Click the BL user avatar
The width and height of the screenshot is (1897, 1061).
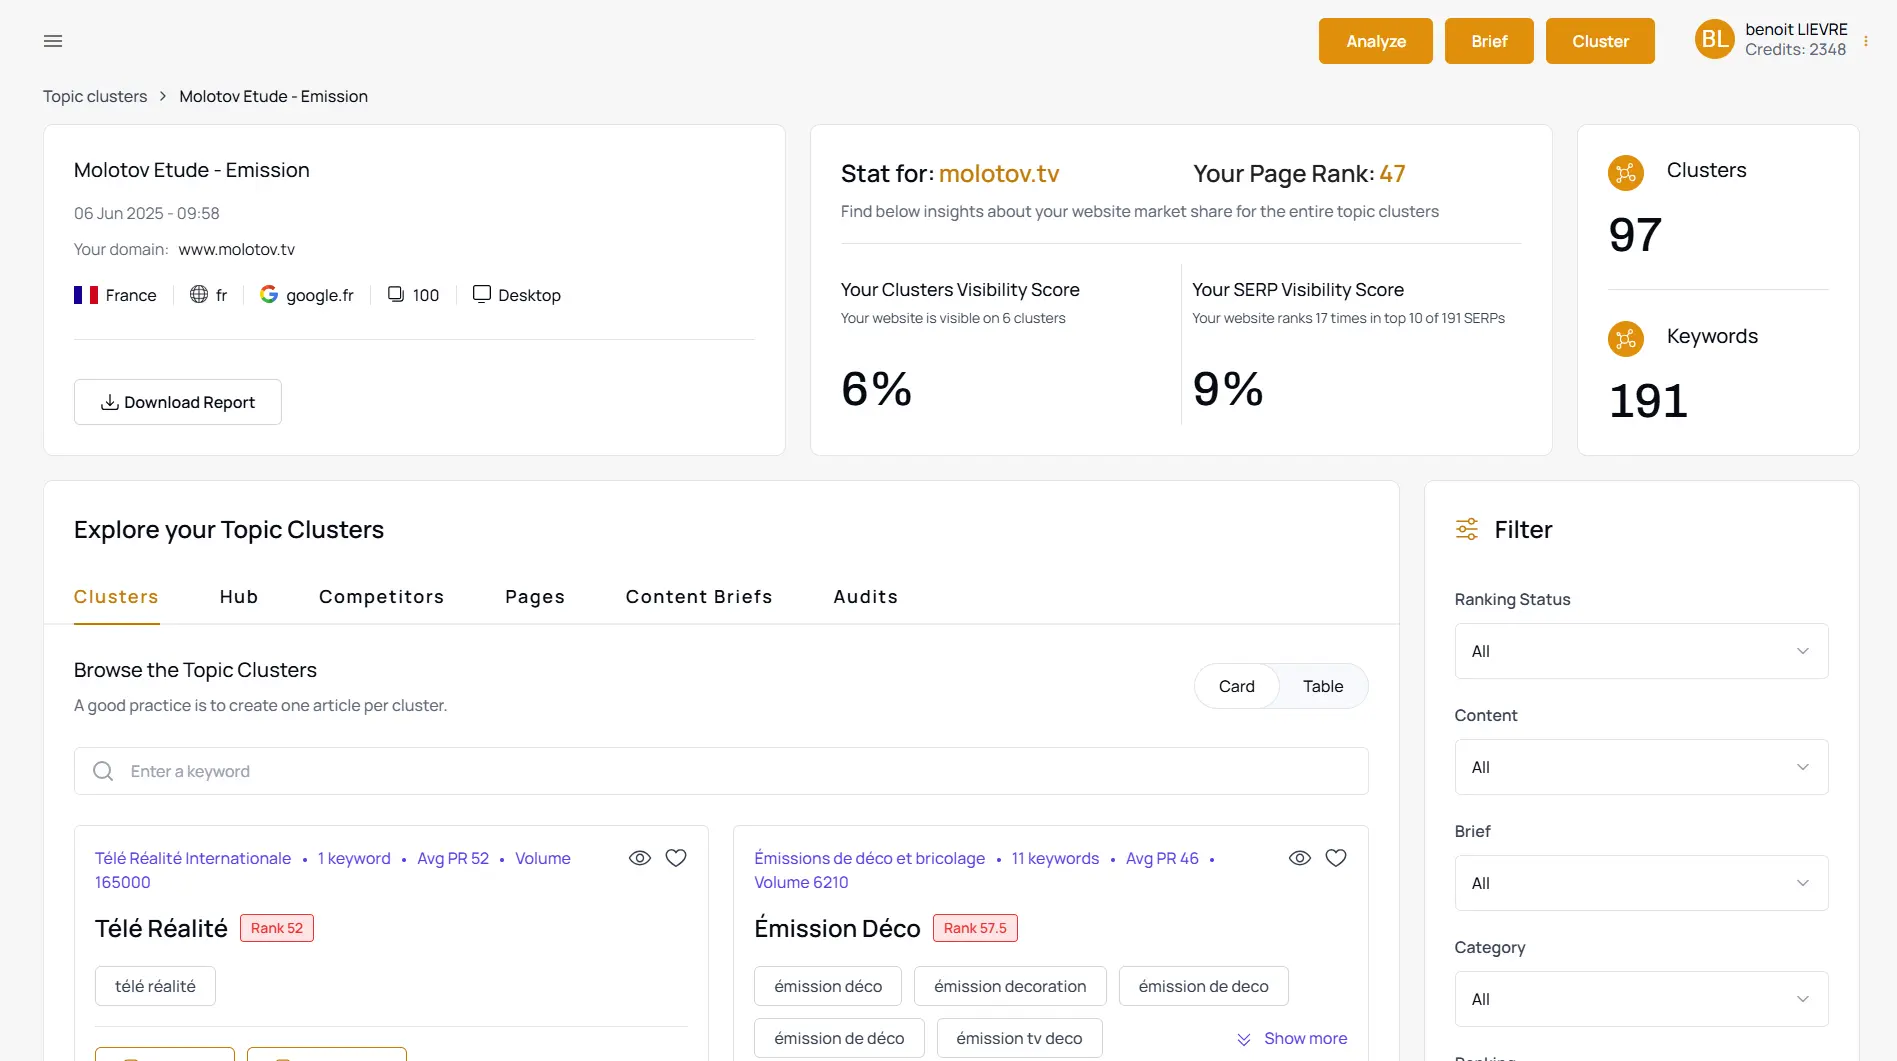[x=1714, y=40]
